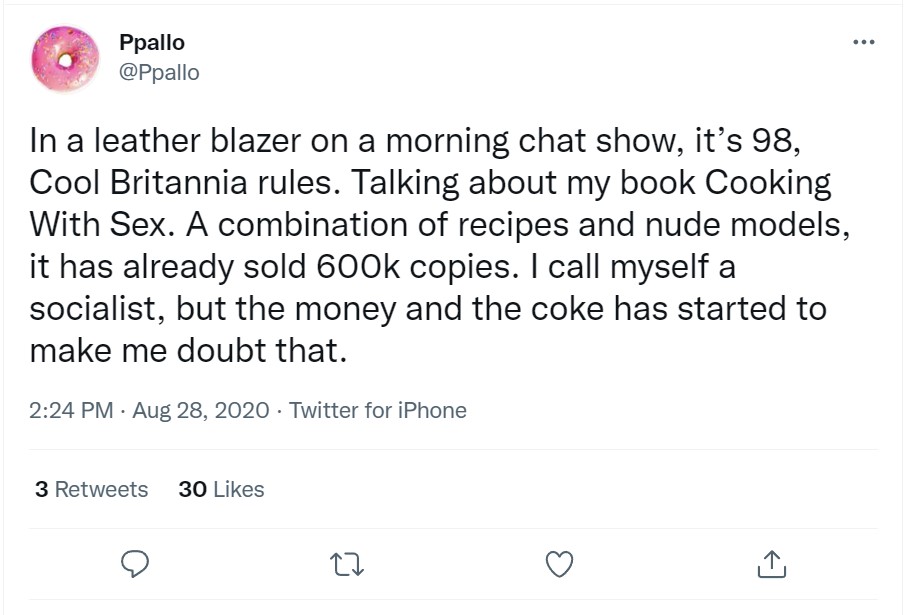
Task: Click the pink donut profile avatar
Action: coord(66,58)
